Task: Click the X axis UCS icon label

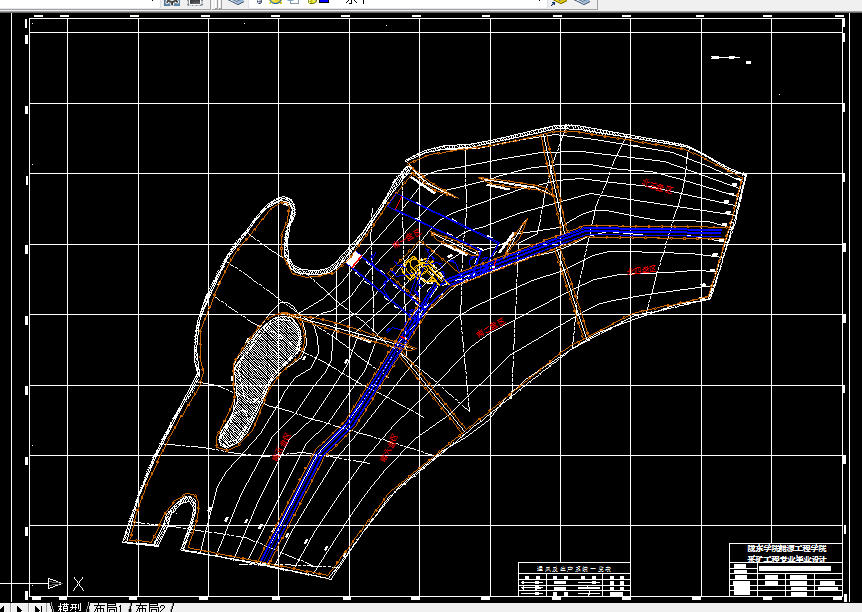Action: [x=79, y=584]
